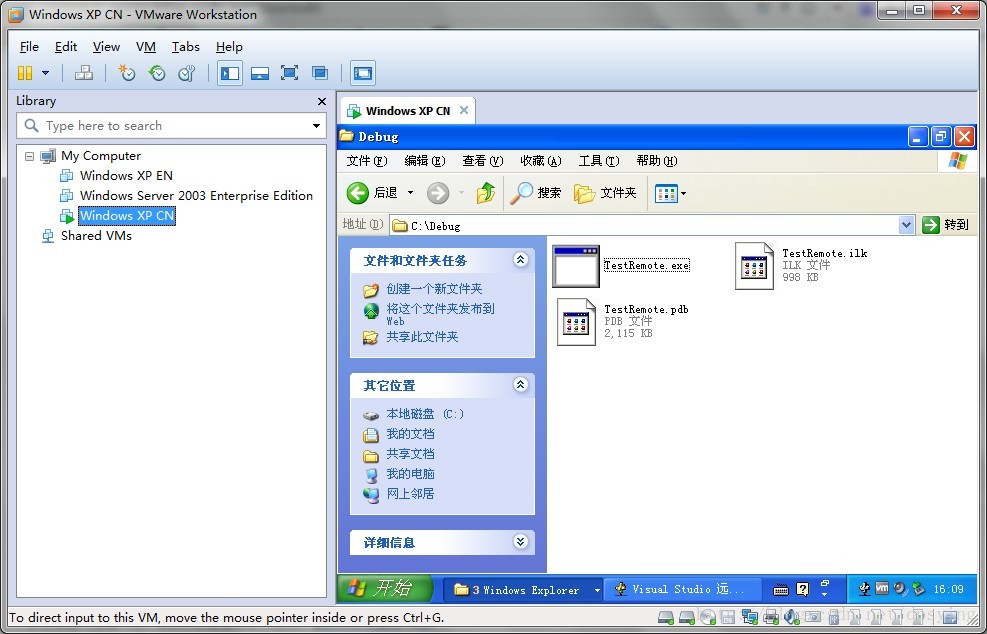Select Shared VMs in the library
Image resolution: width=987 pixels, height=634 pixels.
(96, 236)
